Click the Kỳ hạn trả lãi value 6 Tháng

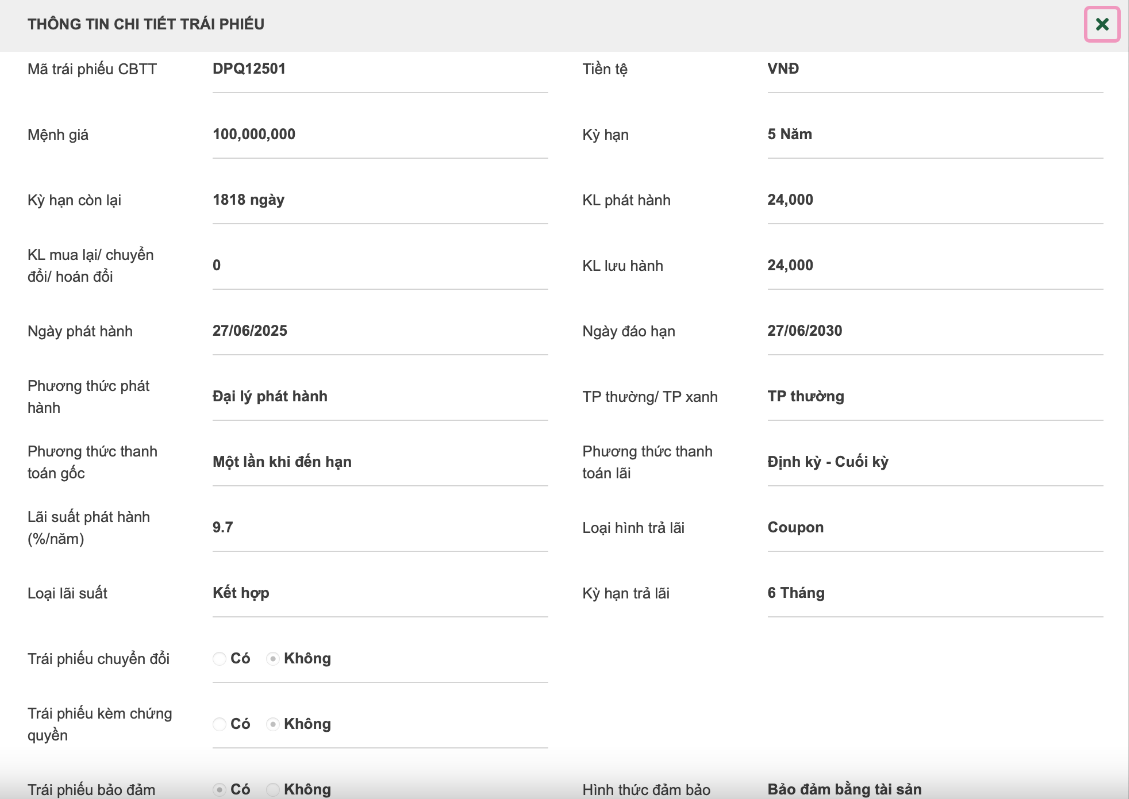coord(796,593)
